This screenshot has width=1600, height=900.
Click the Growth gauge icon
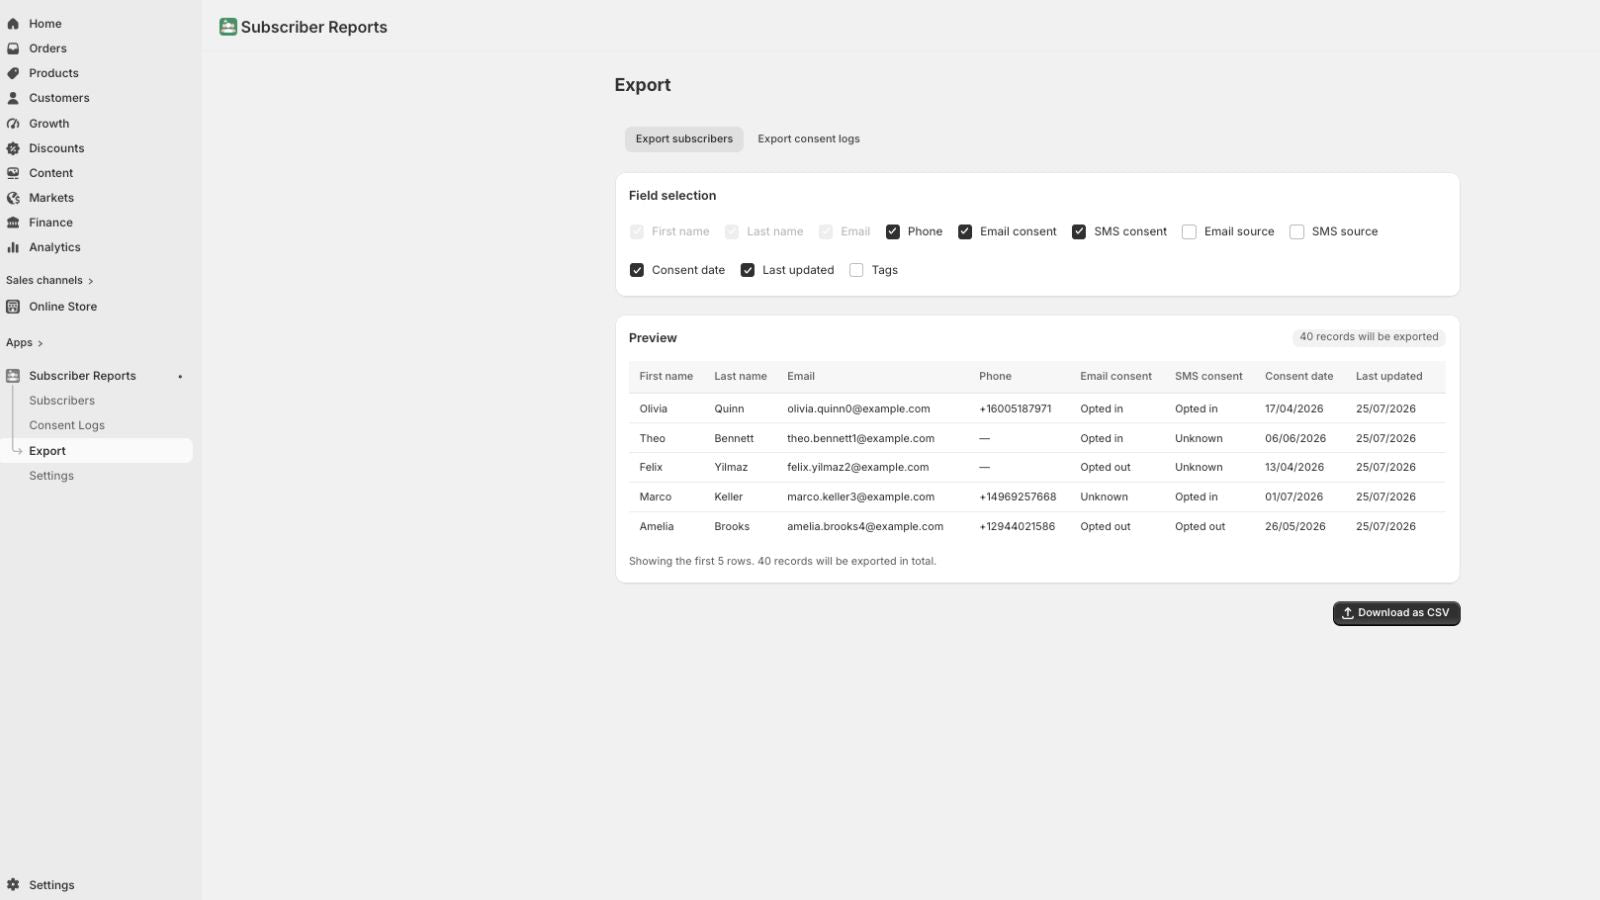tap(13, 124)
